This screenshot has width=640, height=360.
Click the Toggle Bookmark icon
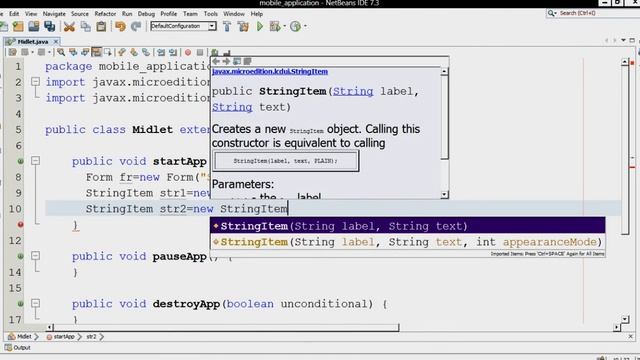[146, 52]
